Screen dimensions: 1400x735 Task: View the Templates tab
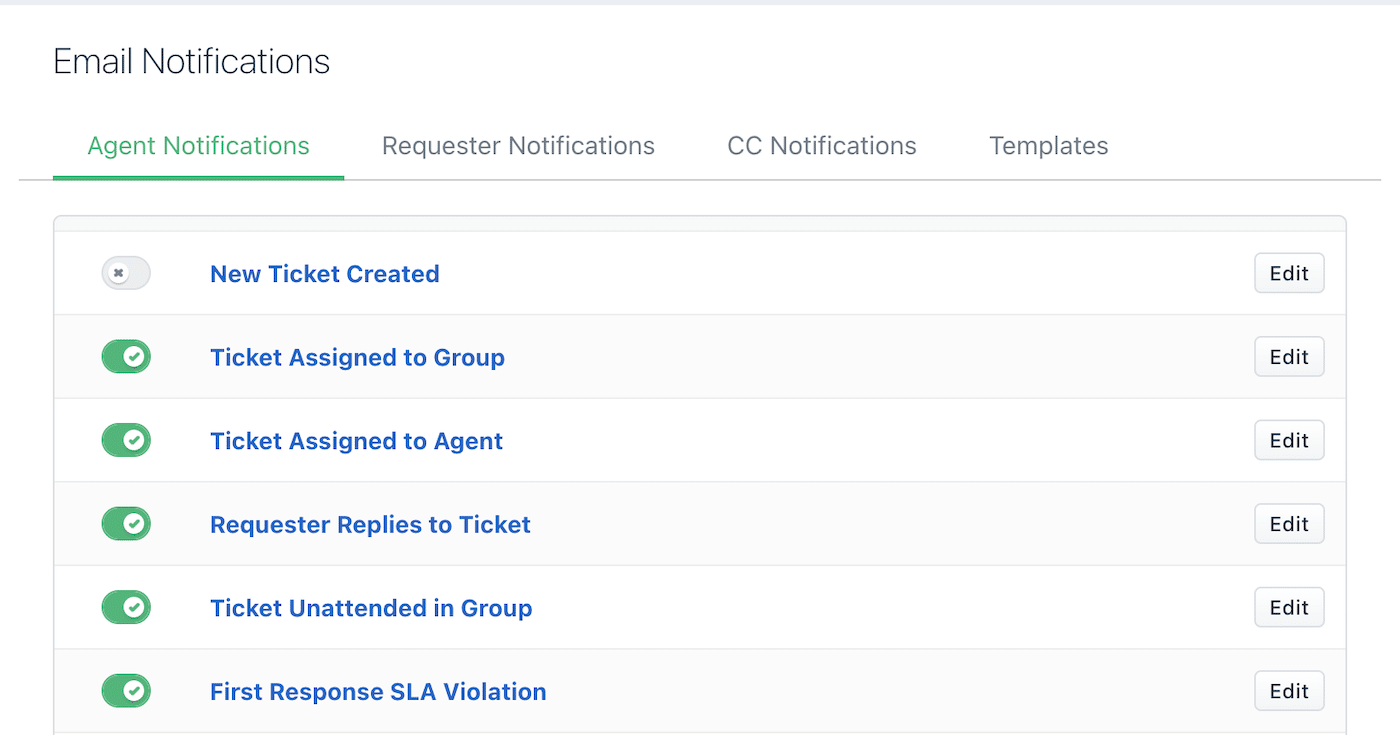1048,145
